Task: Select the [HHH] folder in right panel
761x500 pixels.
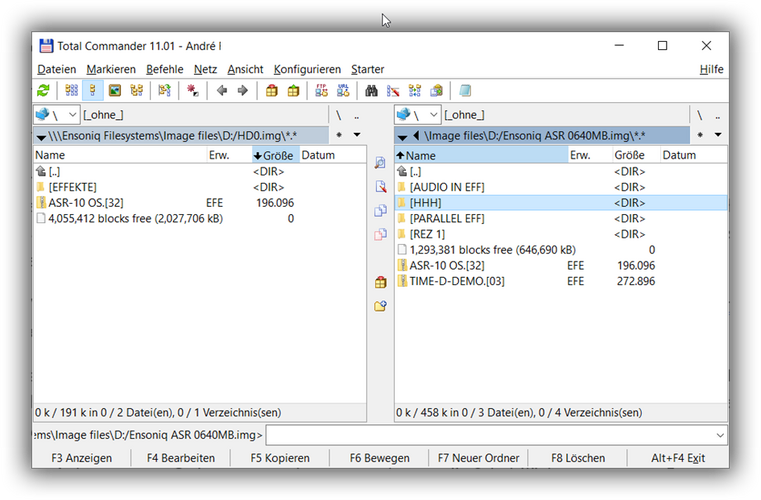Action: [561, 203]
